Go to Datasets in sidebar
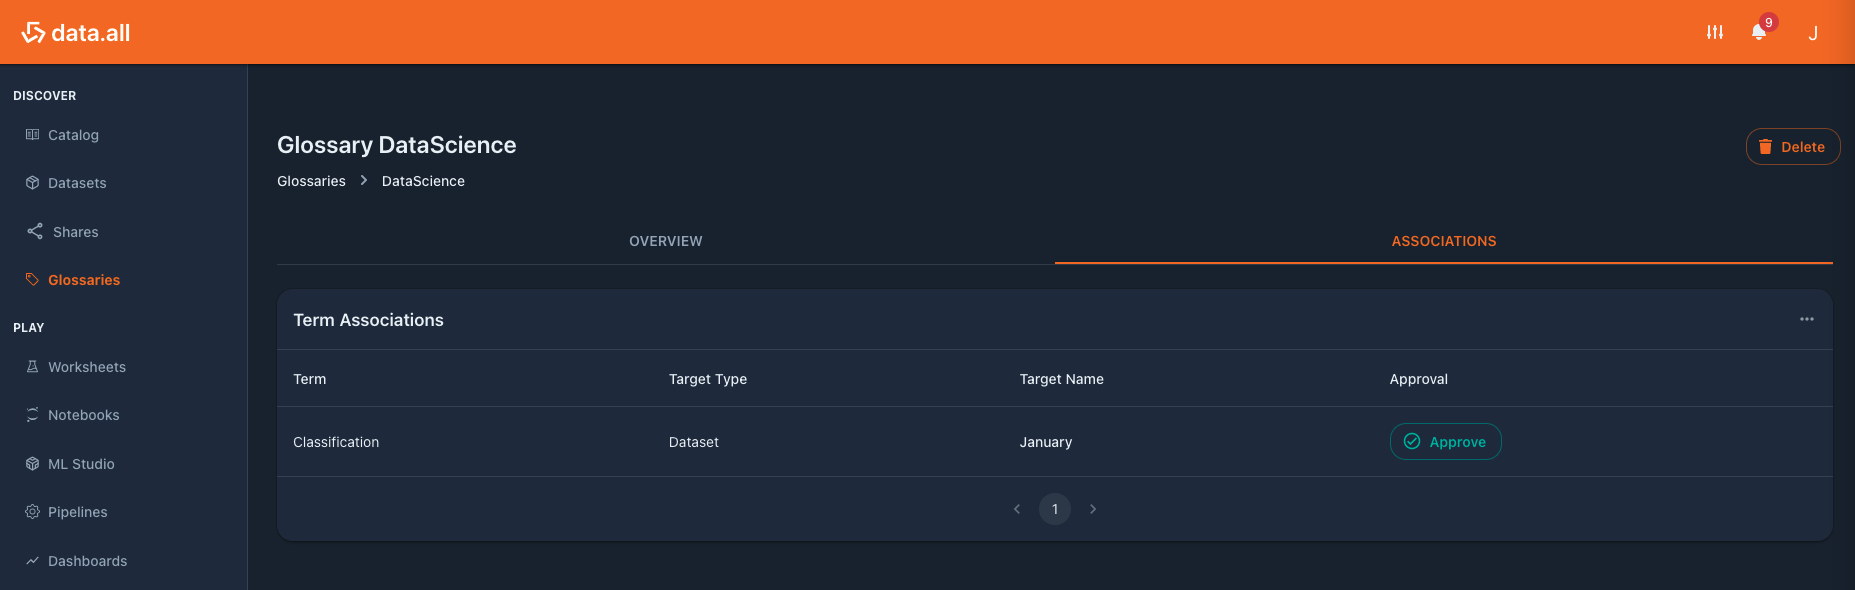The height and width of the screenshot is (590, 1855). 77,183
